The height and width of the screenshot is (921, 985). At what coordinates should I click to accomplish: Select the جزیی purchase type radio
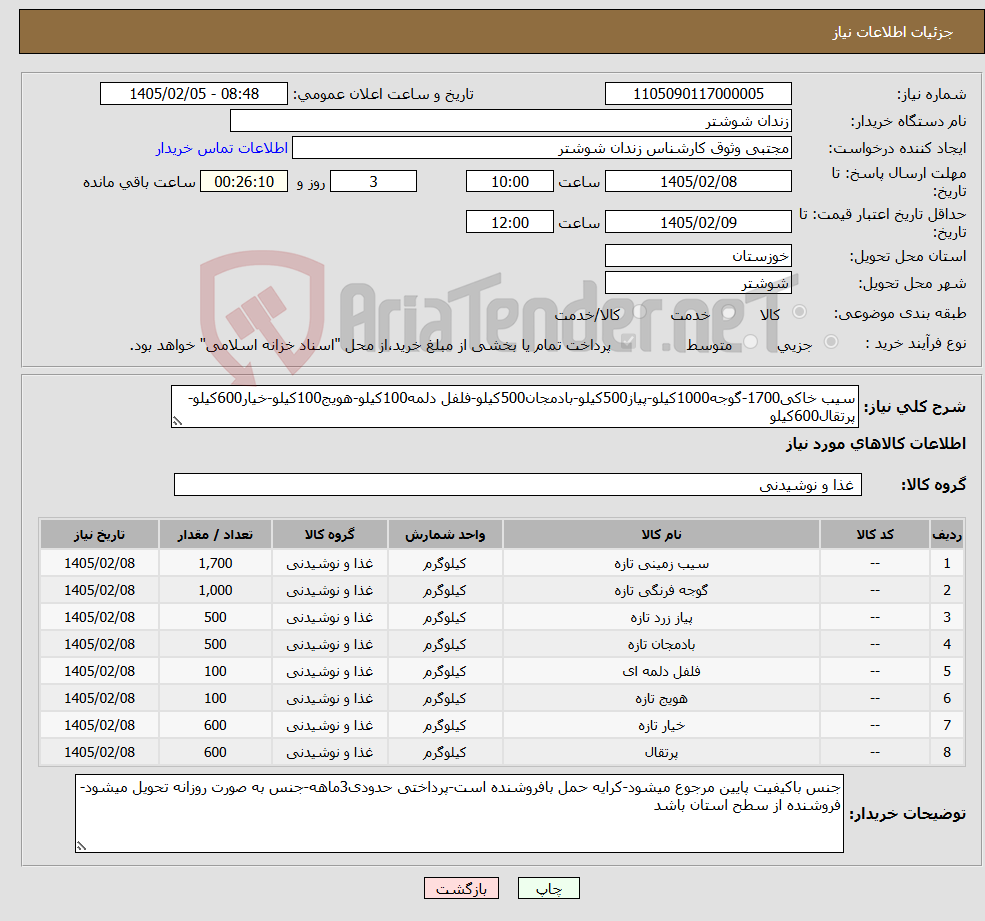coord(830,342)
